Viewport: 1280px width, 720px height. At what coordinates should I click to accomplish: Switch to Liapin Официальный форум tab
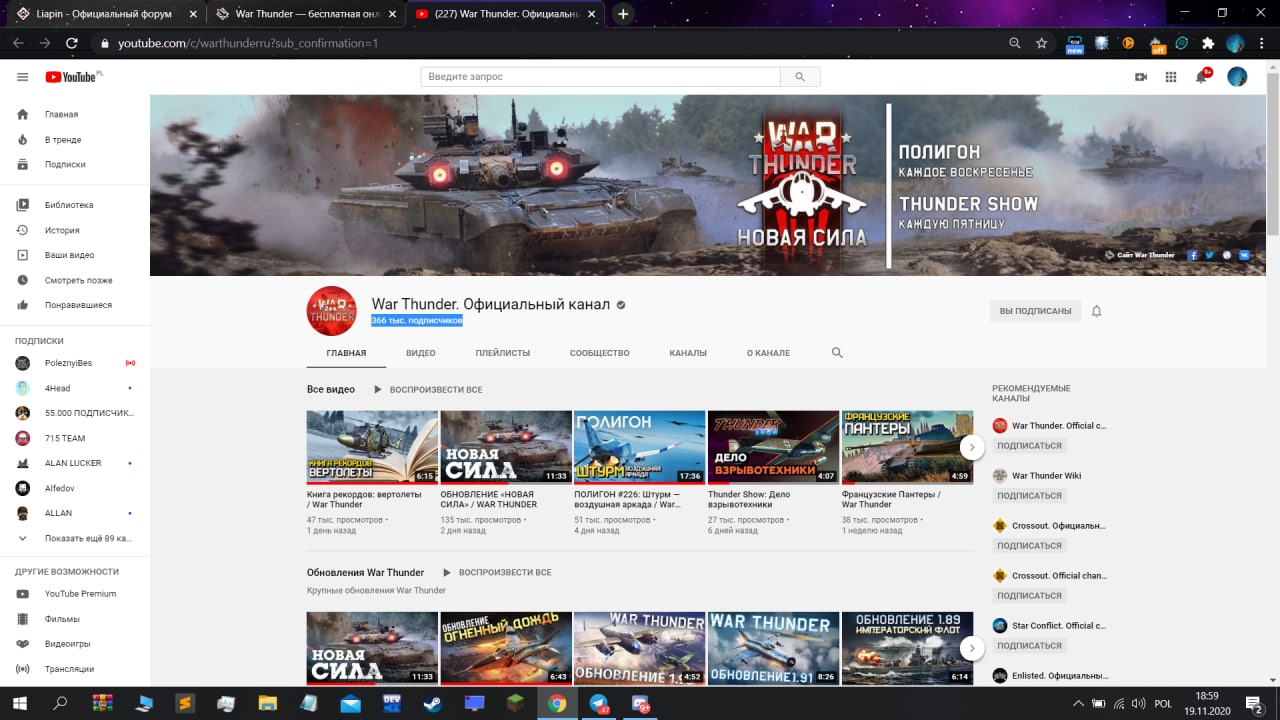click(x=106, y=14)
